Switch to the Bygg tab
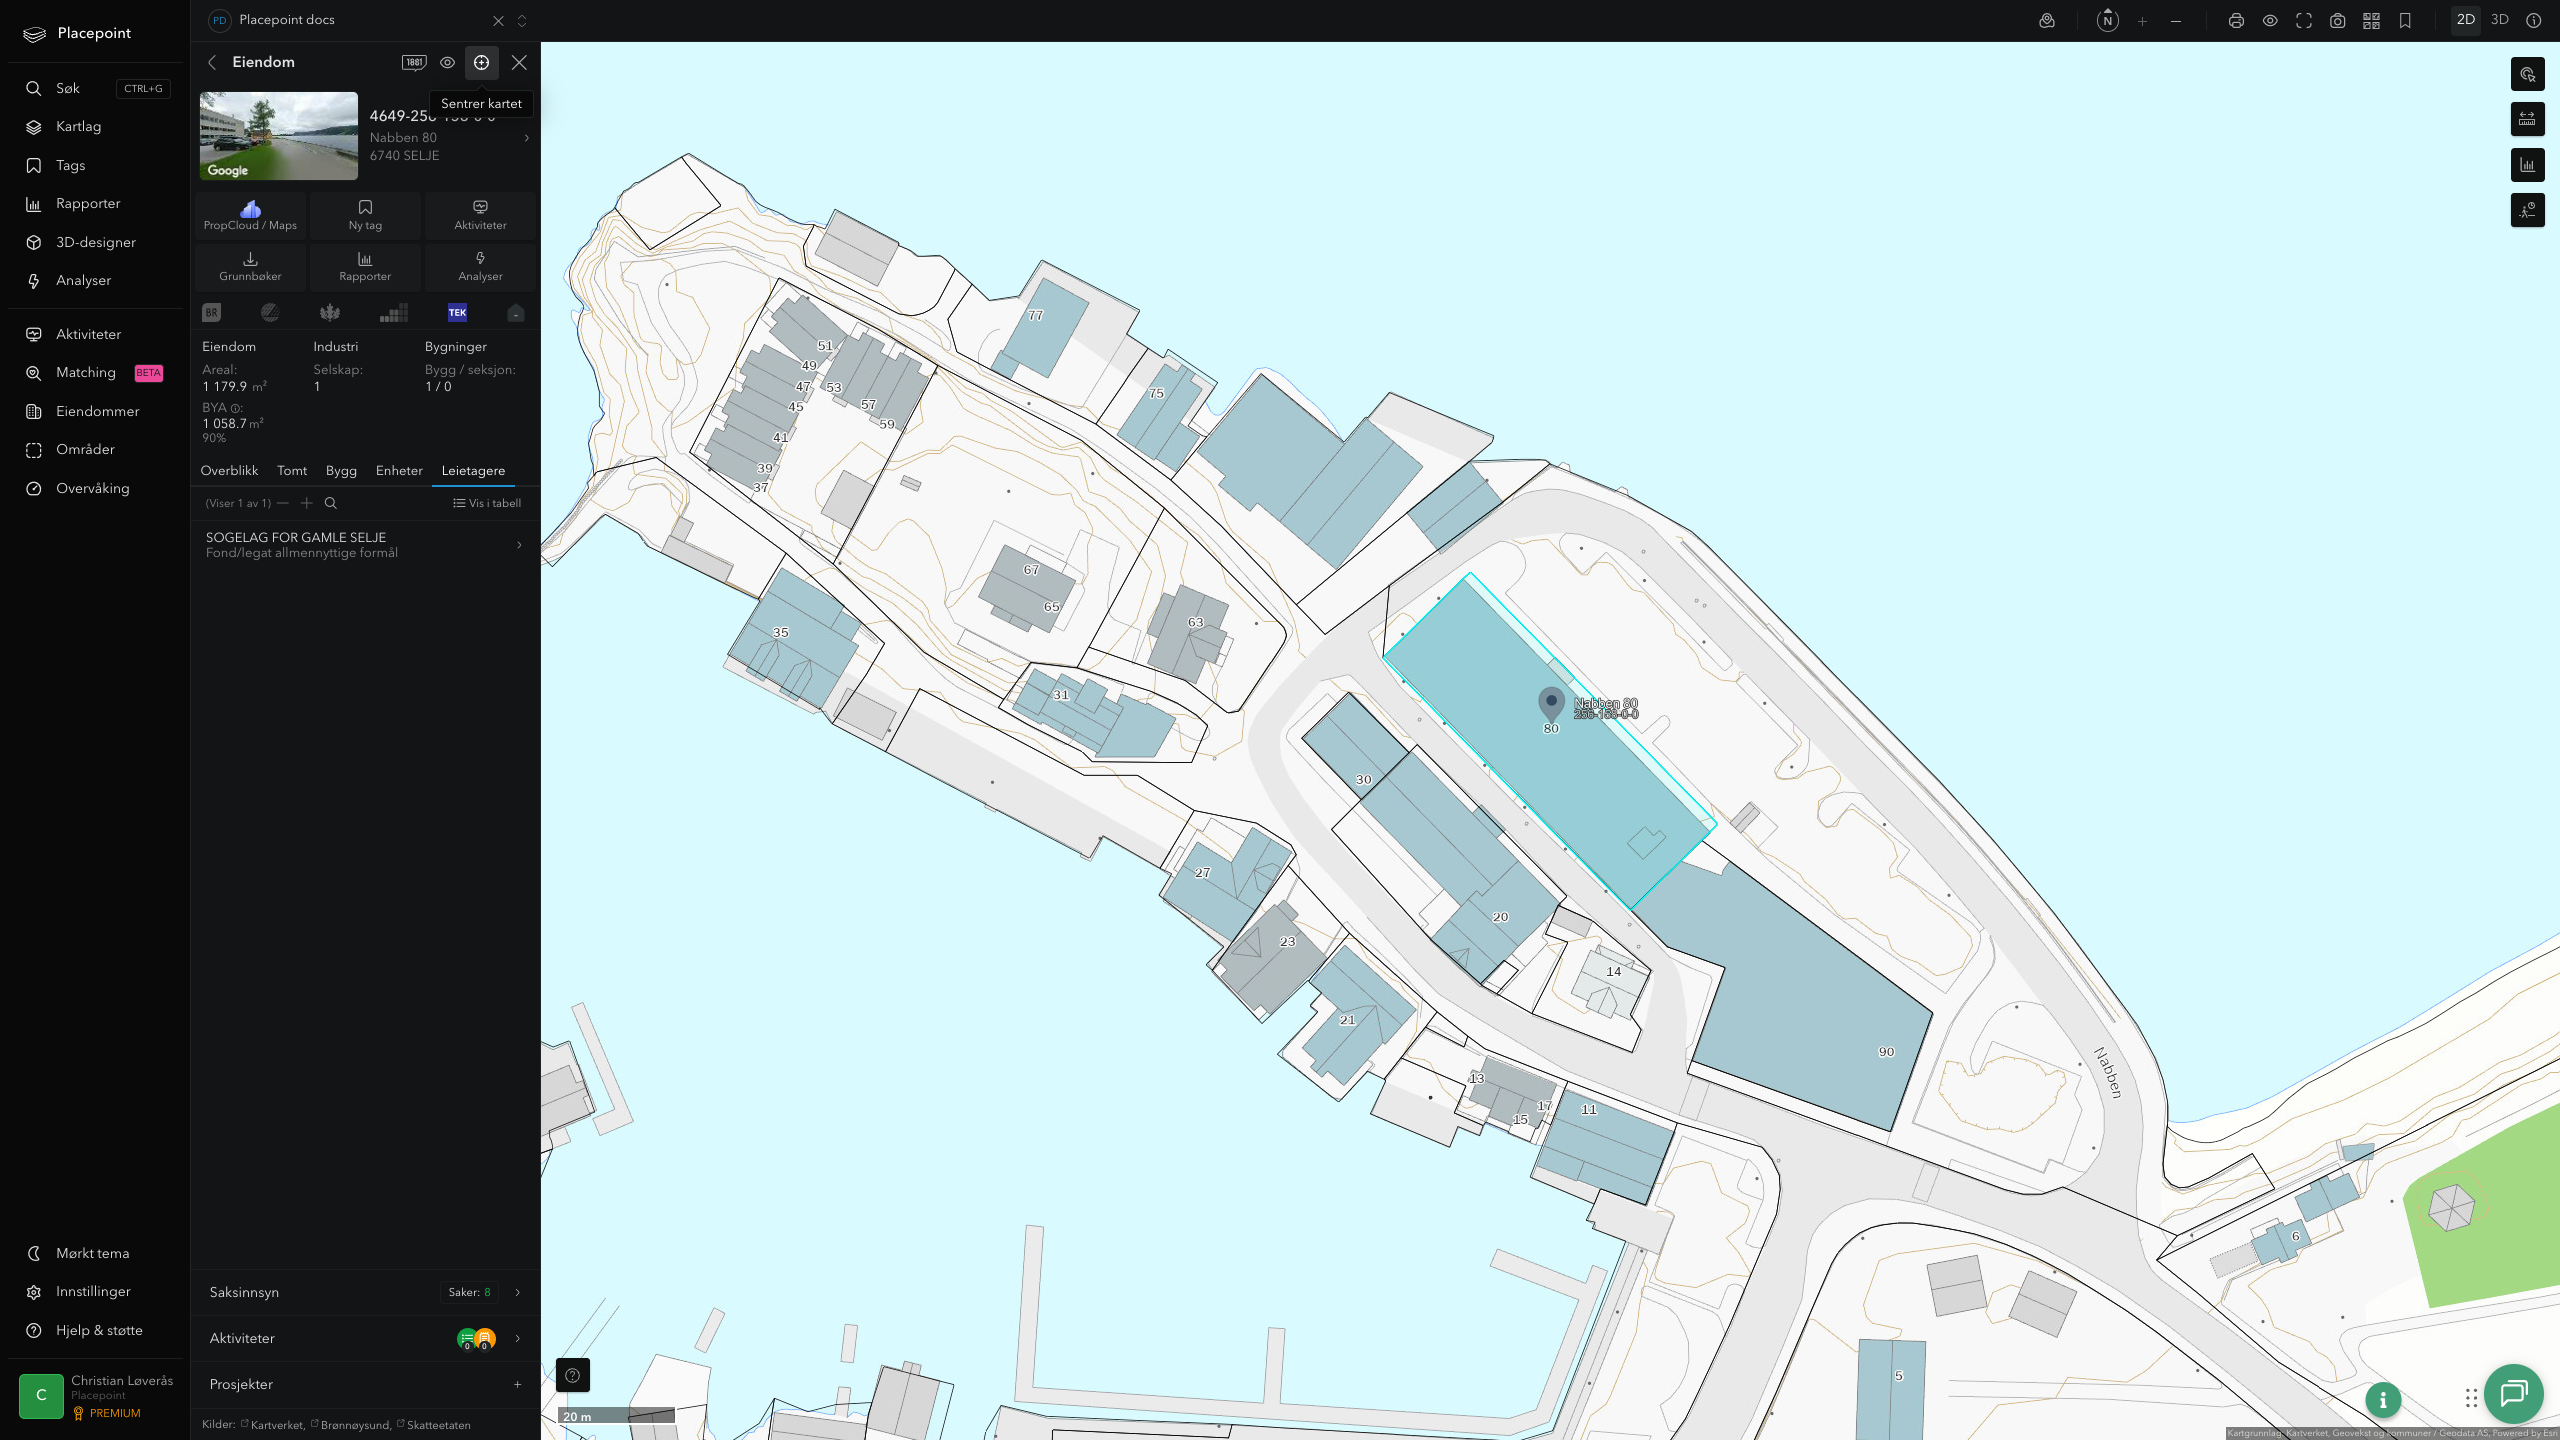The width and height of the screenshot is (2560, 1440). (x=341, y=470)
